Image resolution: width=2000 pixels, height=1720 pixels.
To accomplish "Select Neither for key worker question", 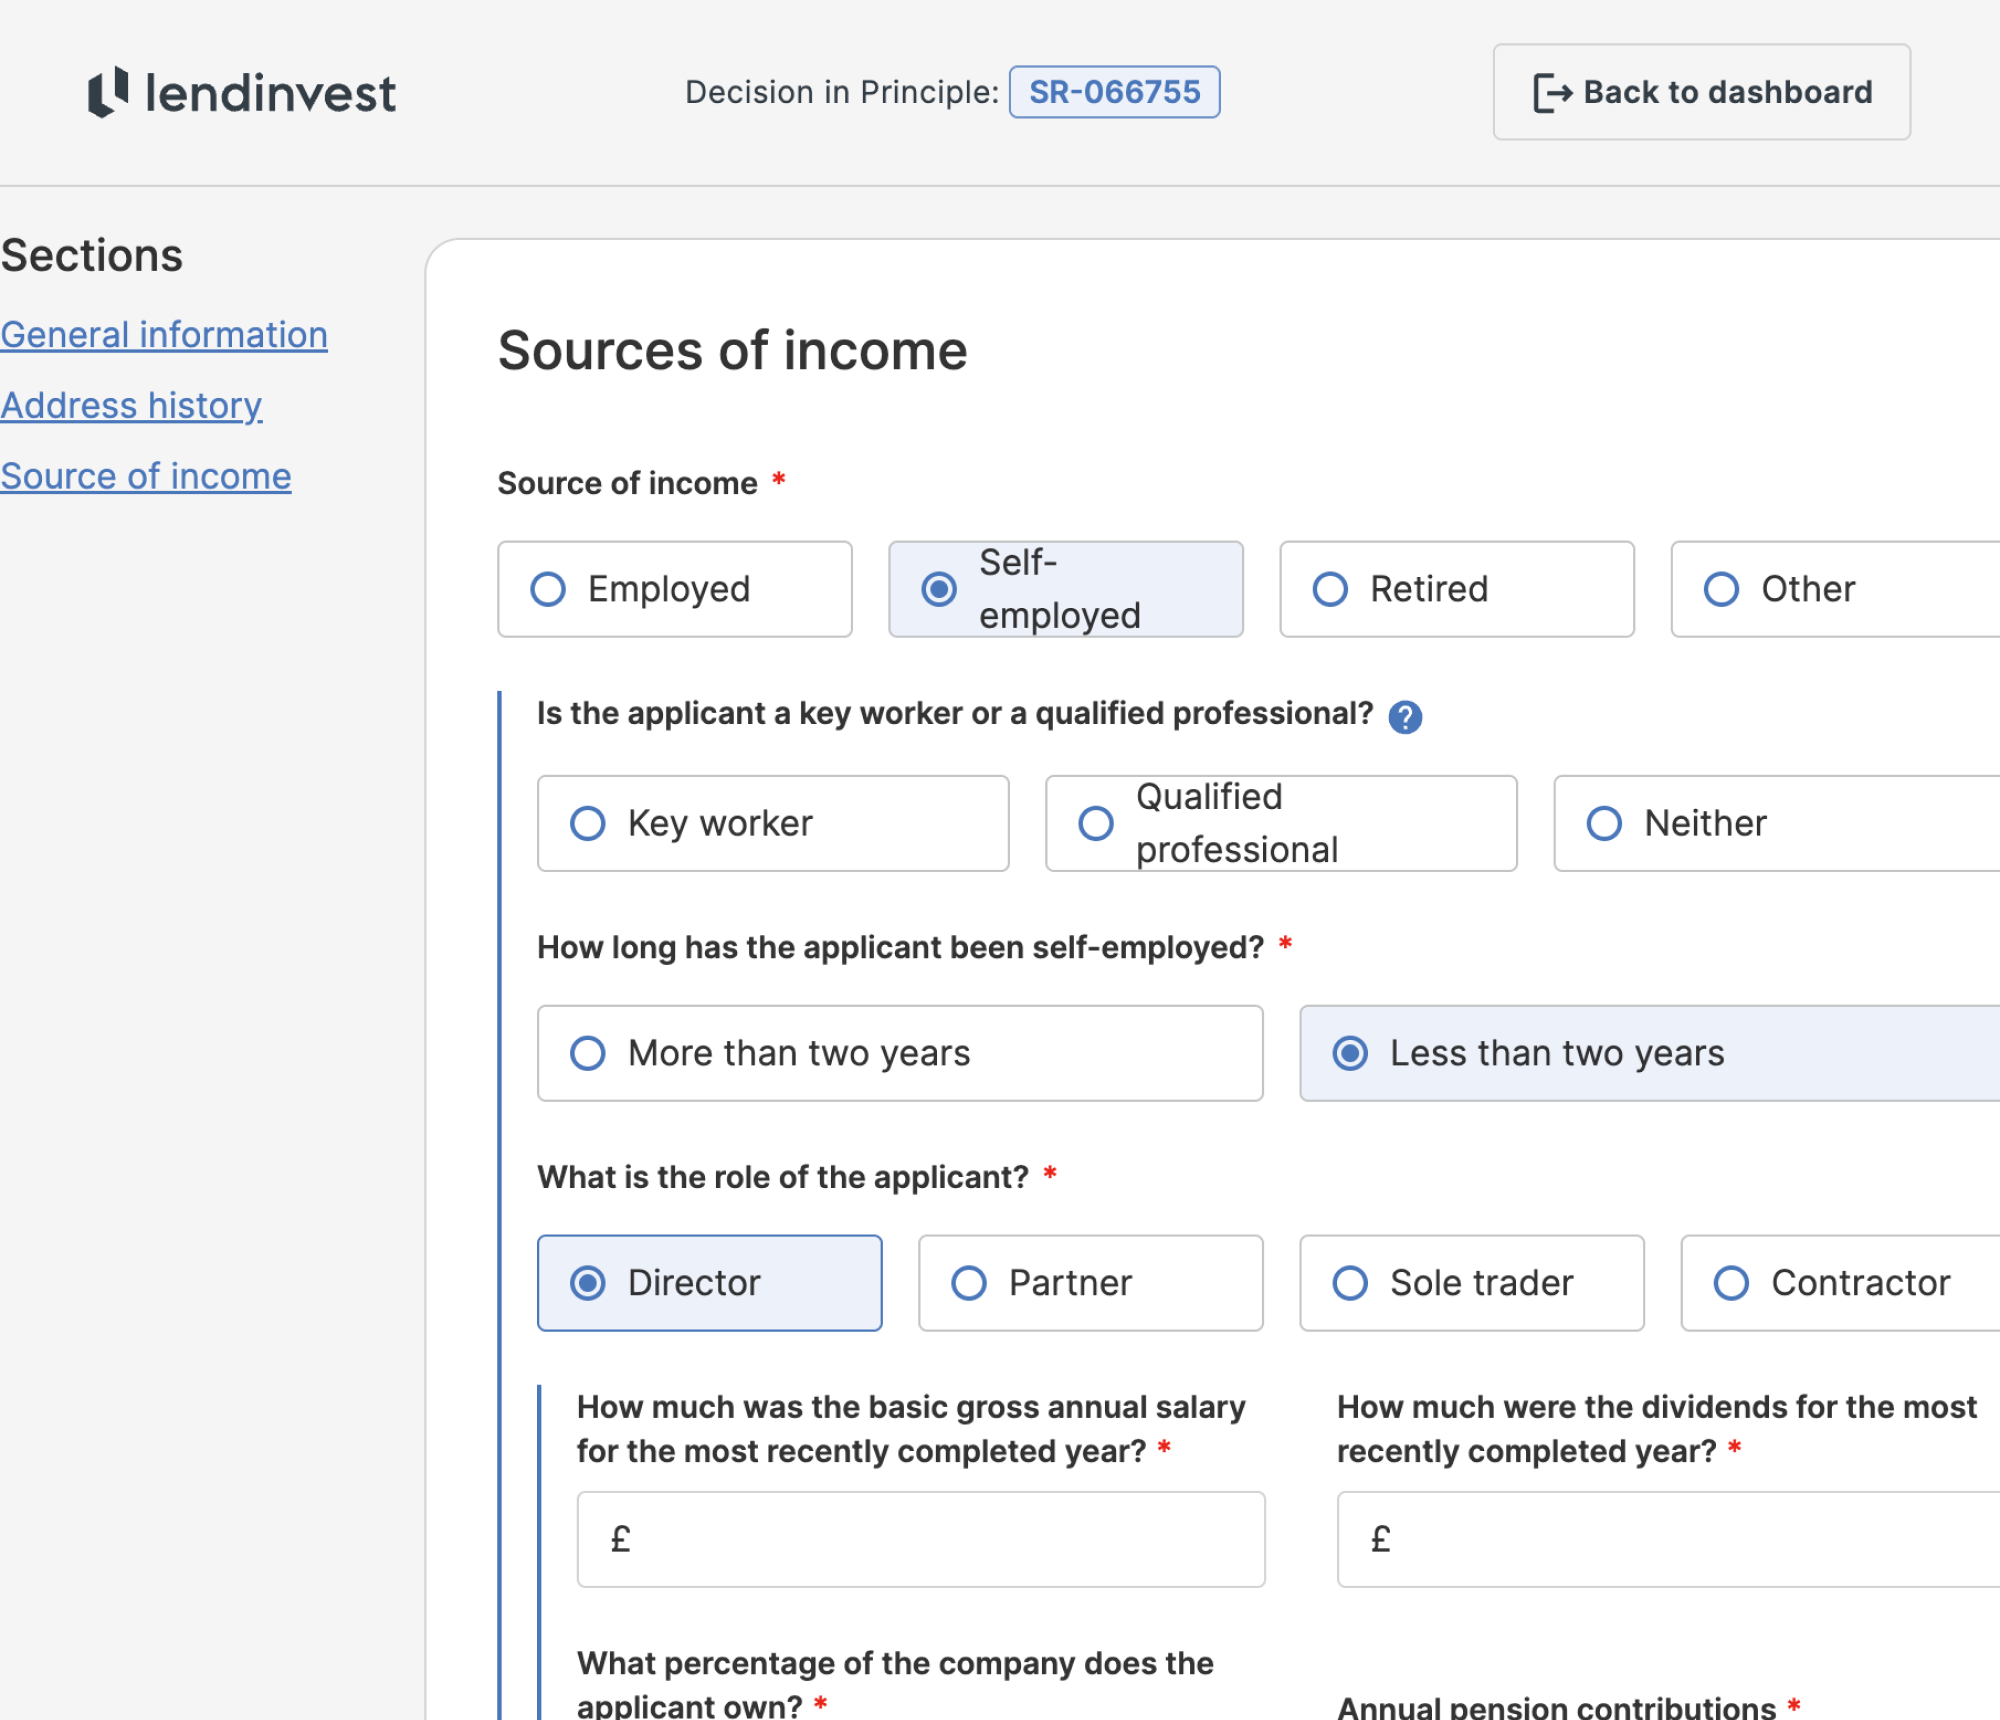I will (x=1776, y=823).
